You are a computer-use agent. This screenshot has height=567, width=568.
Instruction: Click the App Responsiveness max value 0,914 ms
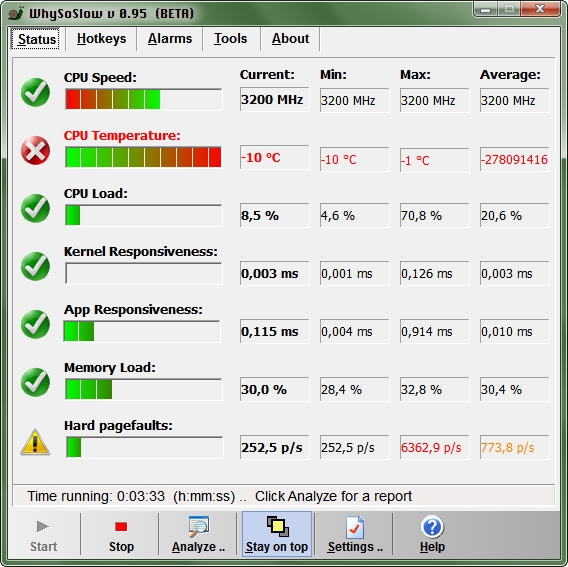click(434, 331)
